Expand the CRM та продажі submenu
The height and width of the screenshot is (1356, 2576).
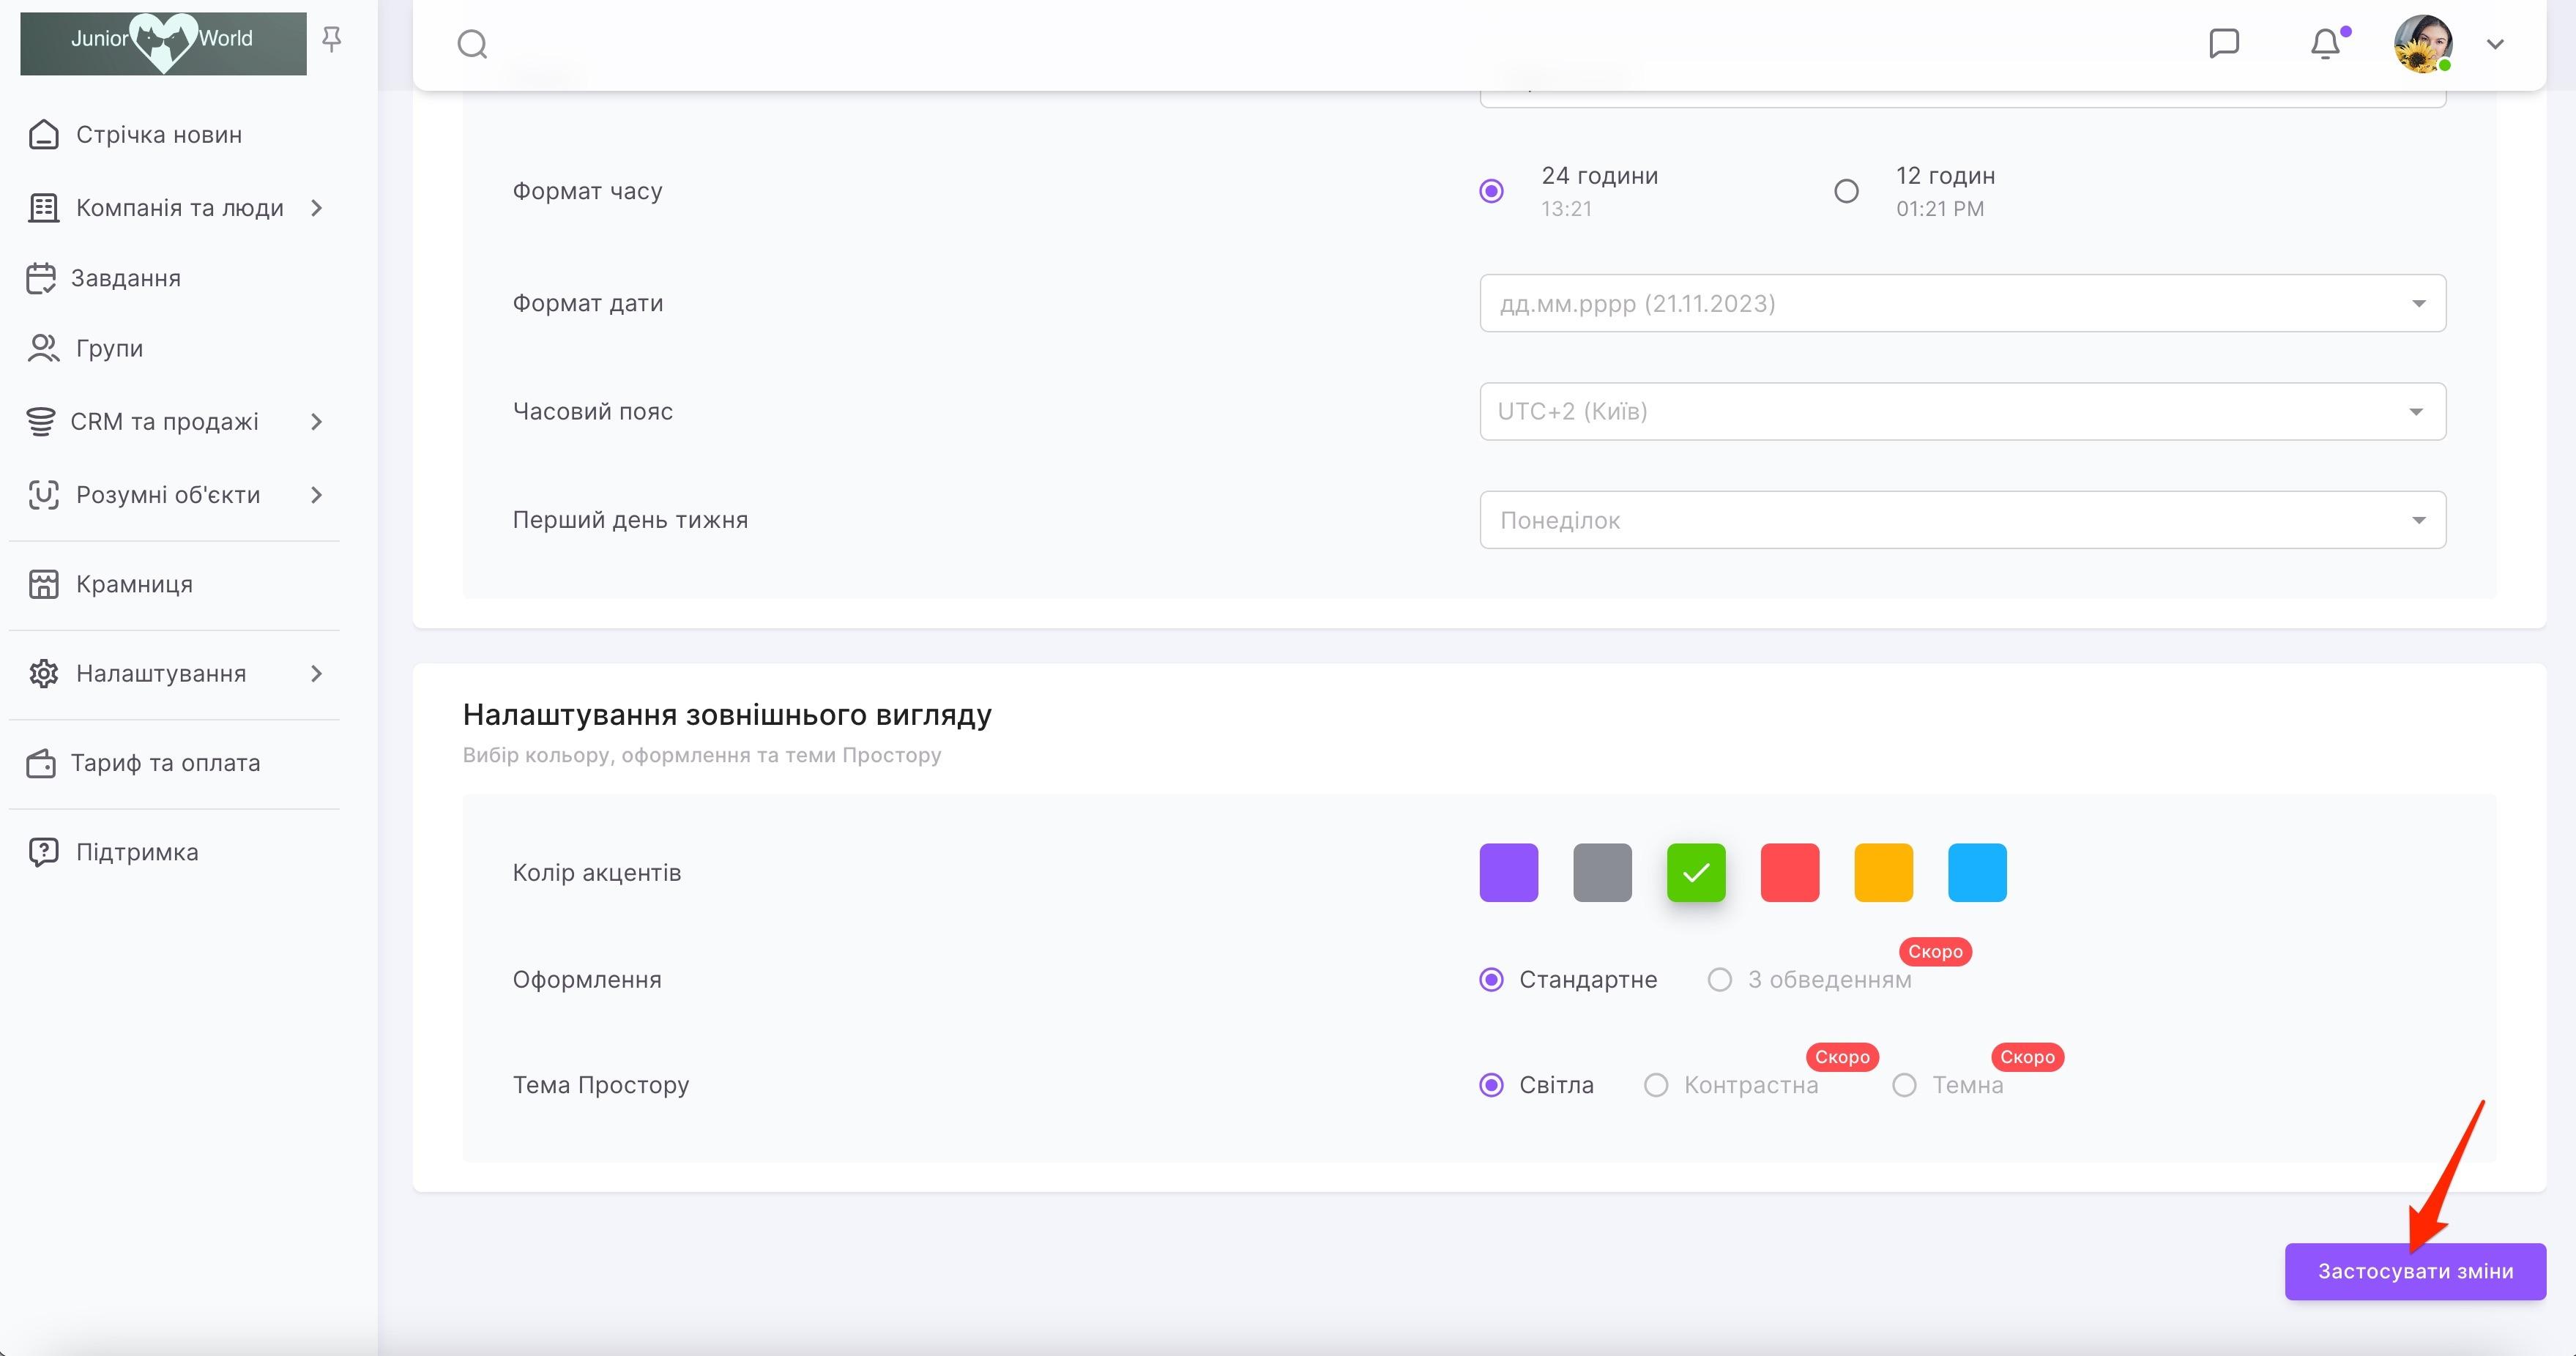(x=316, y=422)
